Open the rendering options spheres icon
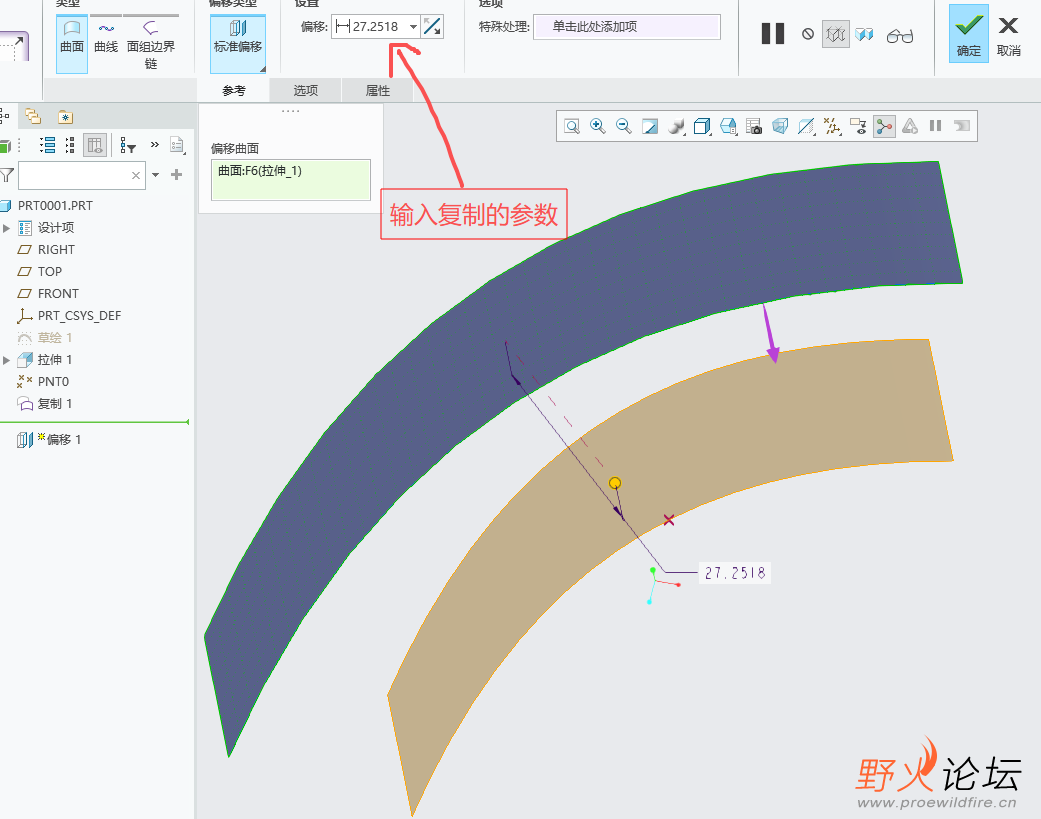 pos(676,126)
